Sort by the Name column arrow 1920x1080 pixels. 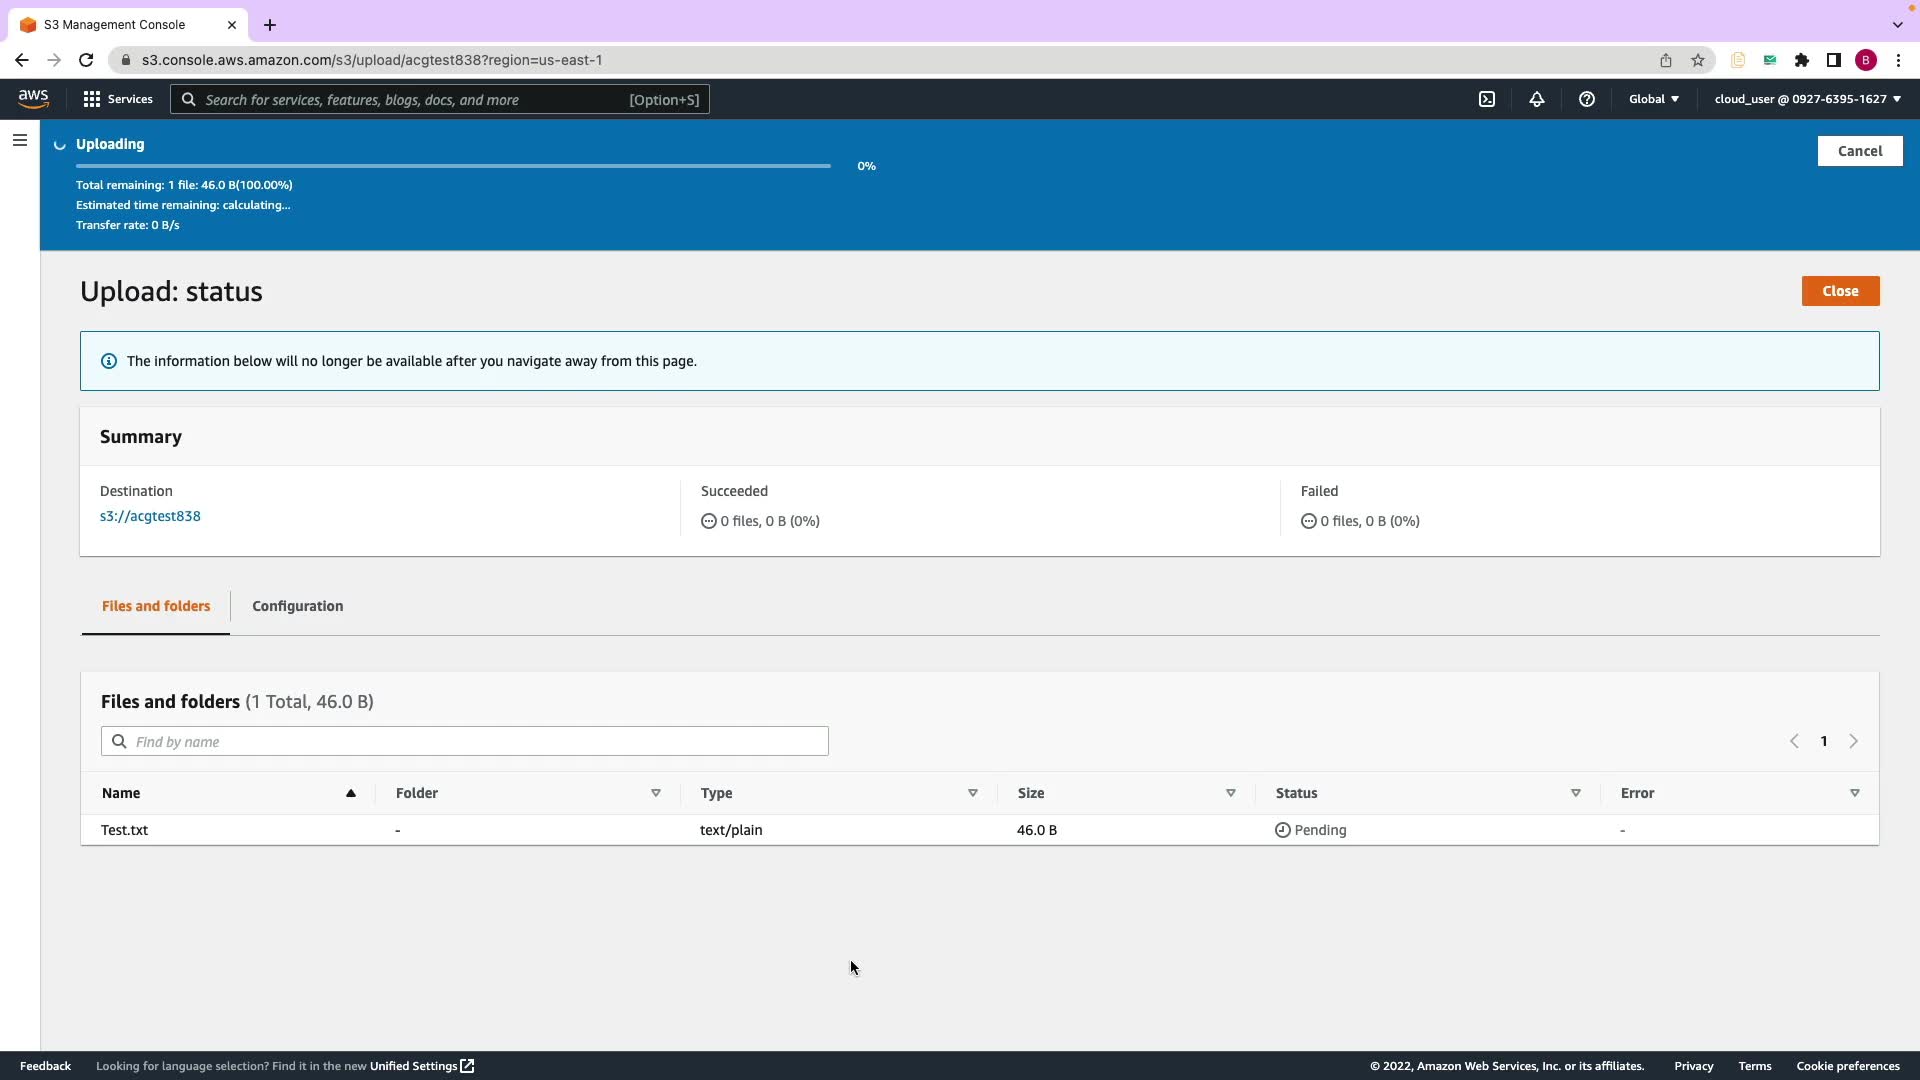pyautogui.click(x=351, y=793)
